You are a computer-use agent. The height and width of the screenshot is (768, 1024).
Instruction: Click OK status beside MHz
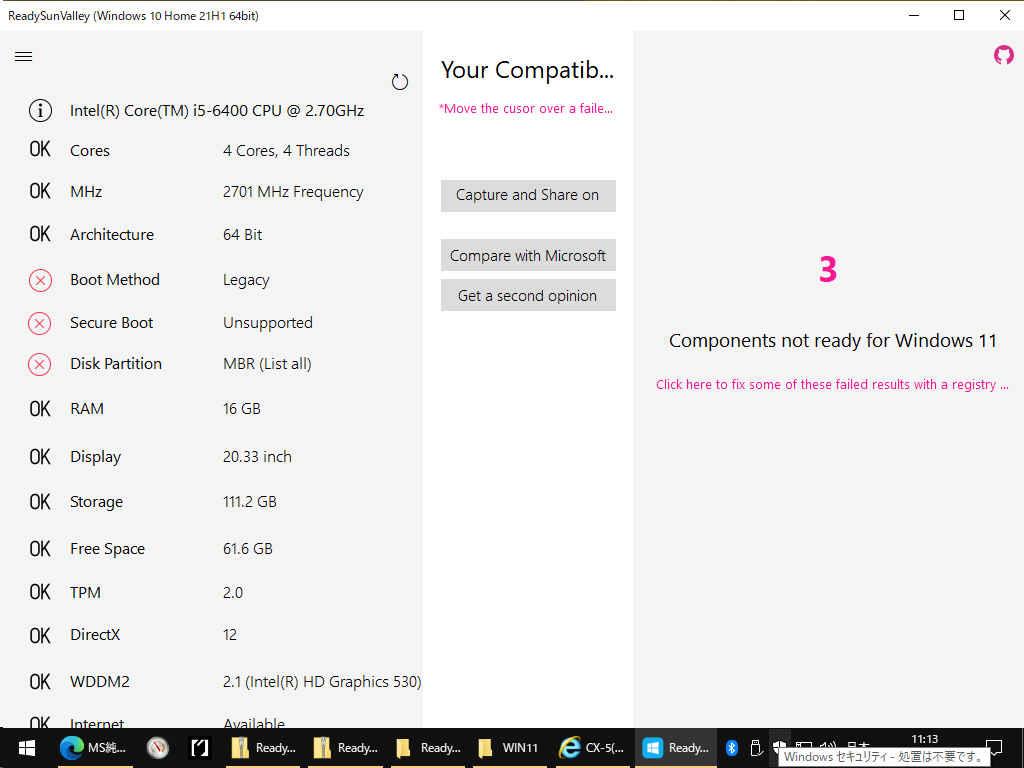pyautogui.click(x=40, y=191)
